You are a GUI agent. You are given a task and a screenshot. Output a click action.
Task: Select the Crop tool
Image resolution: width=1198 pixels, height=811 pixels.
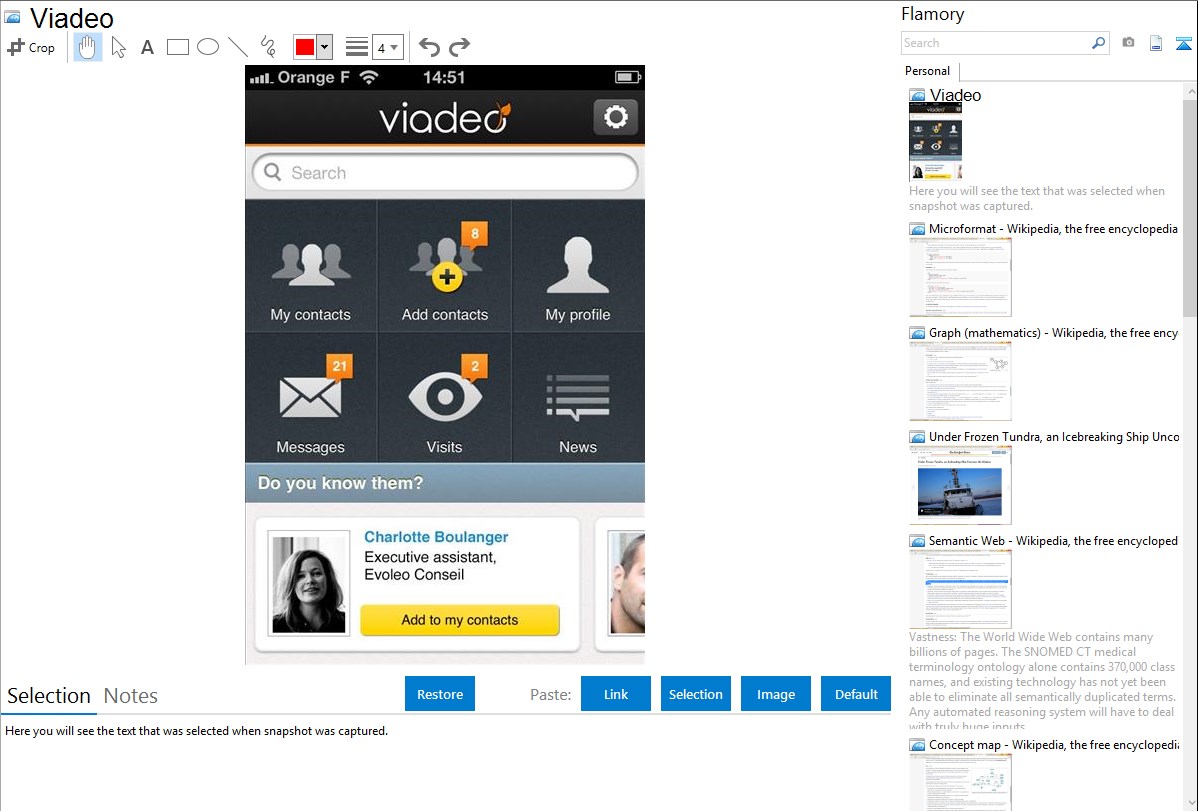tap(31, 47)
